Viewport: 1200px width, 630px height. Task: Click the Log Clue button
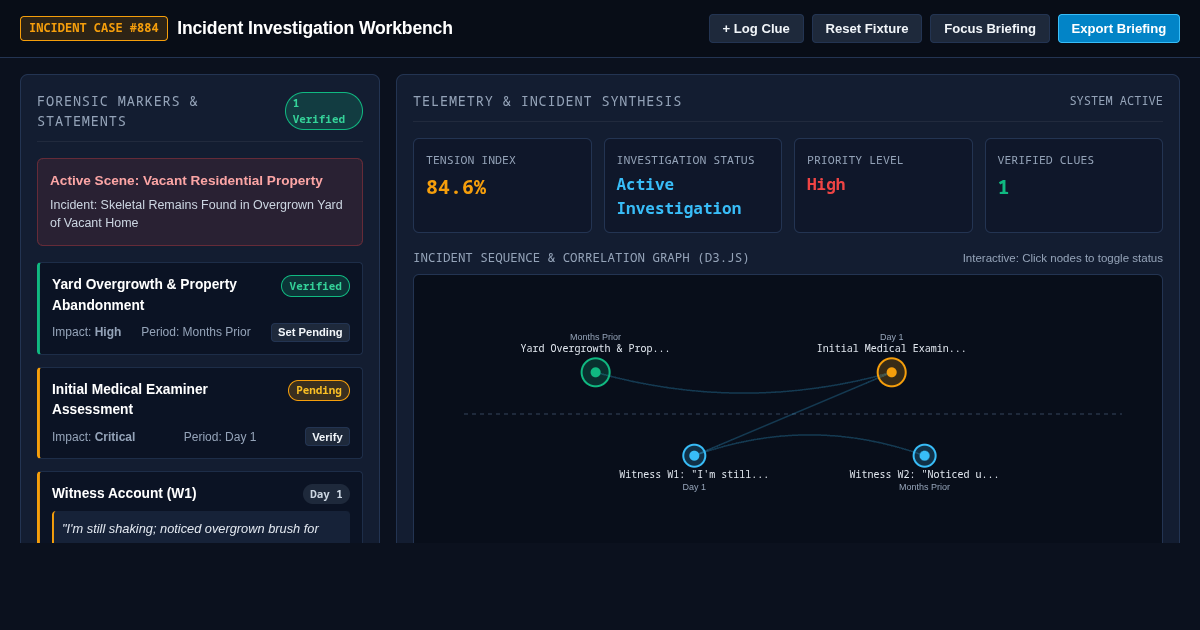756,28
